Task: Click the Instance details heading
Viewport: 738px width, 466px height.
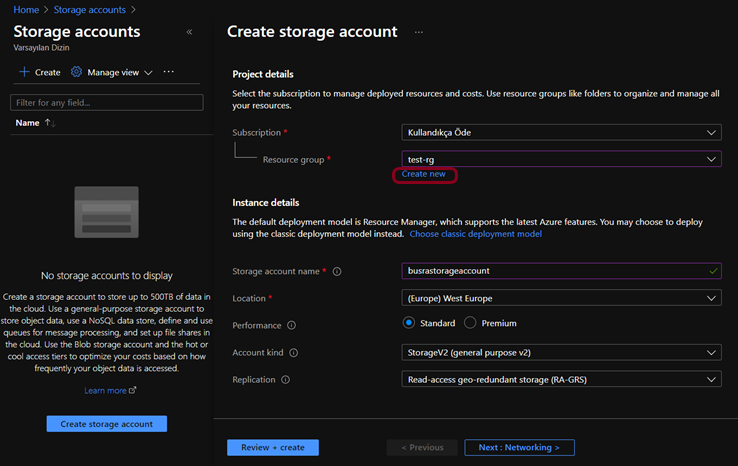Action: (x=265, y=202)
